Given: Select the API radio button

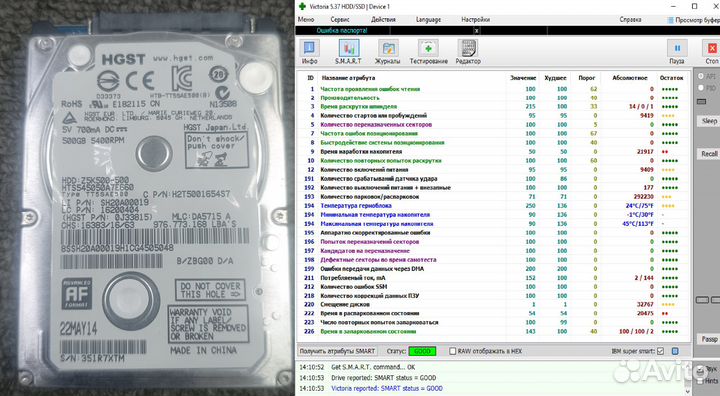Looking at the screenshot, I should [x=701, y=76].
